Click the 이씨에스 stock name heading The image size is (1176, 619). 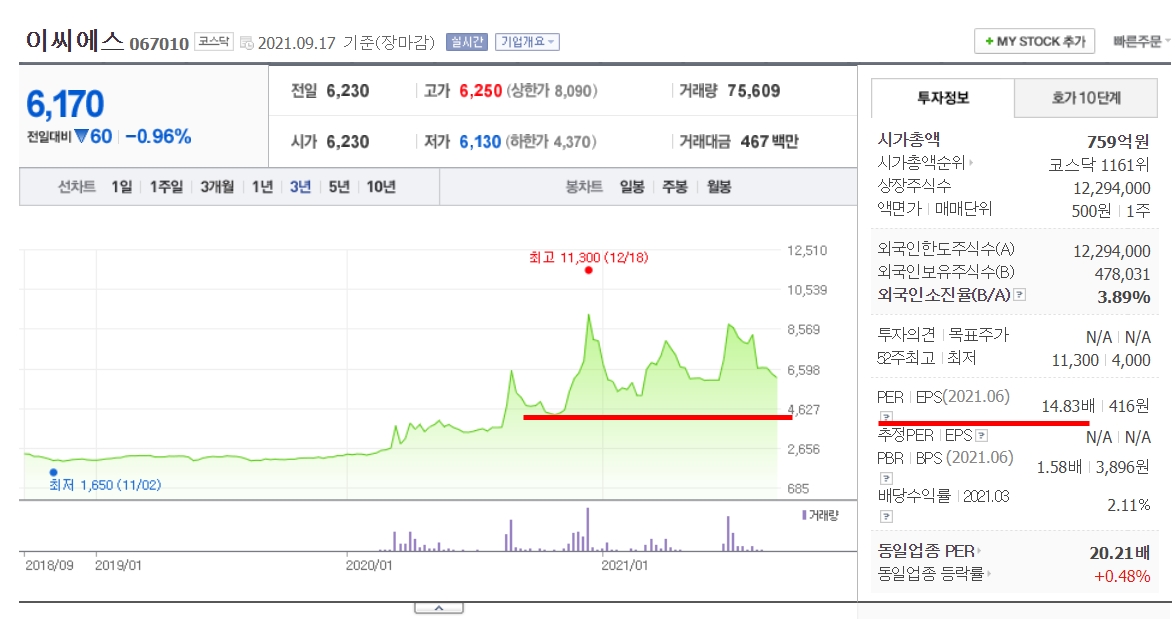75,40
